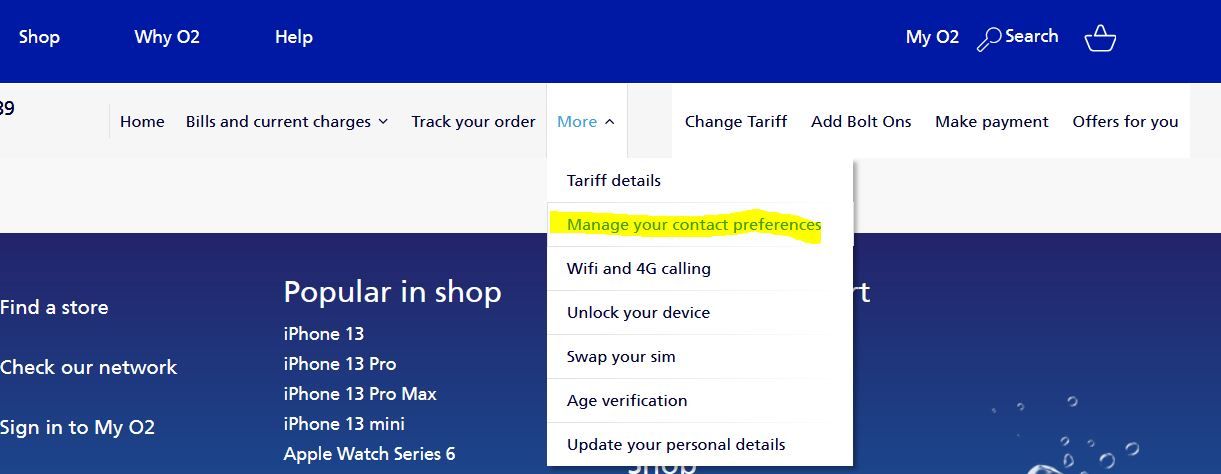The width and height of the screenshot is (1221, 474).
Task: Select Unlock your device
Action: click(x=638, y=313)
